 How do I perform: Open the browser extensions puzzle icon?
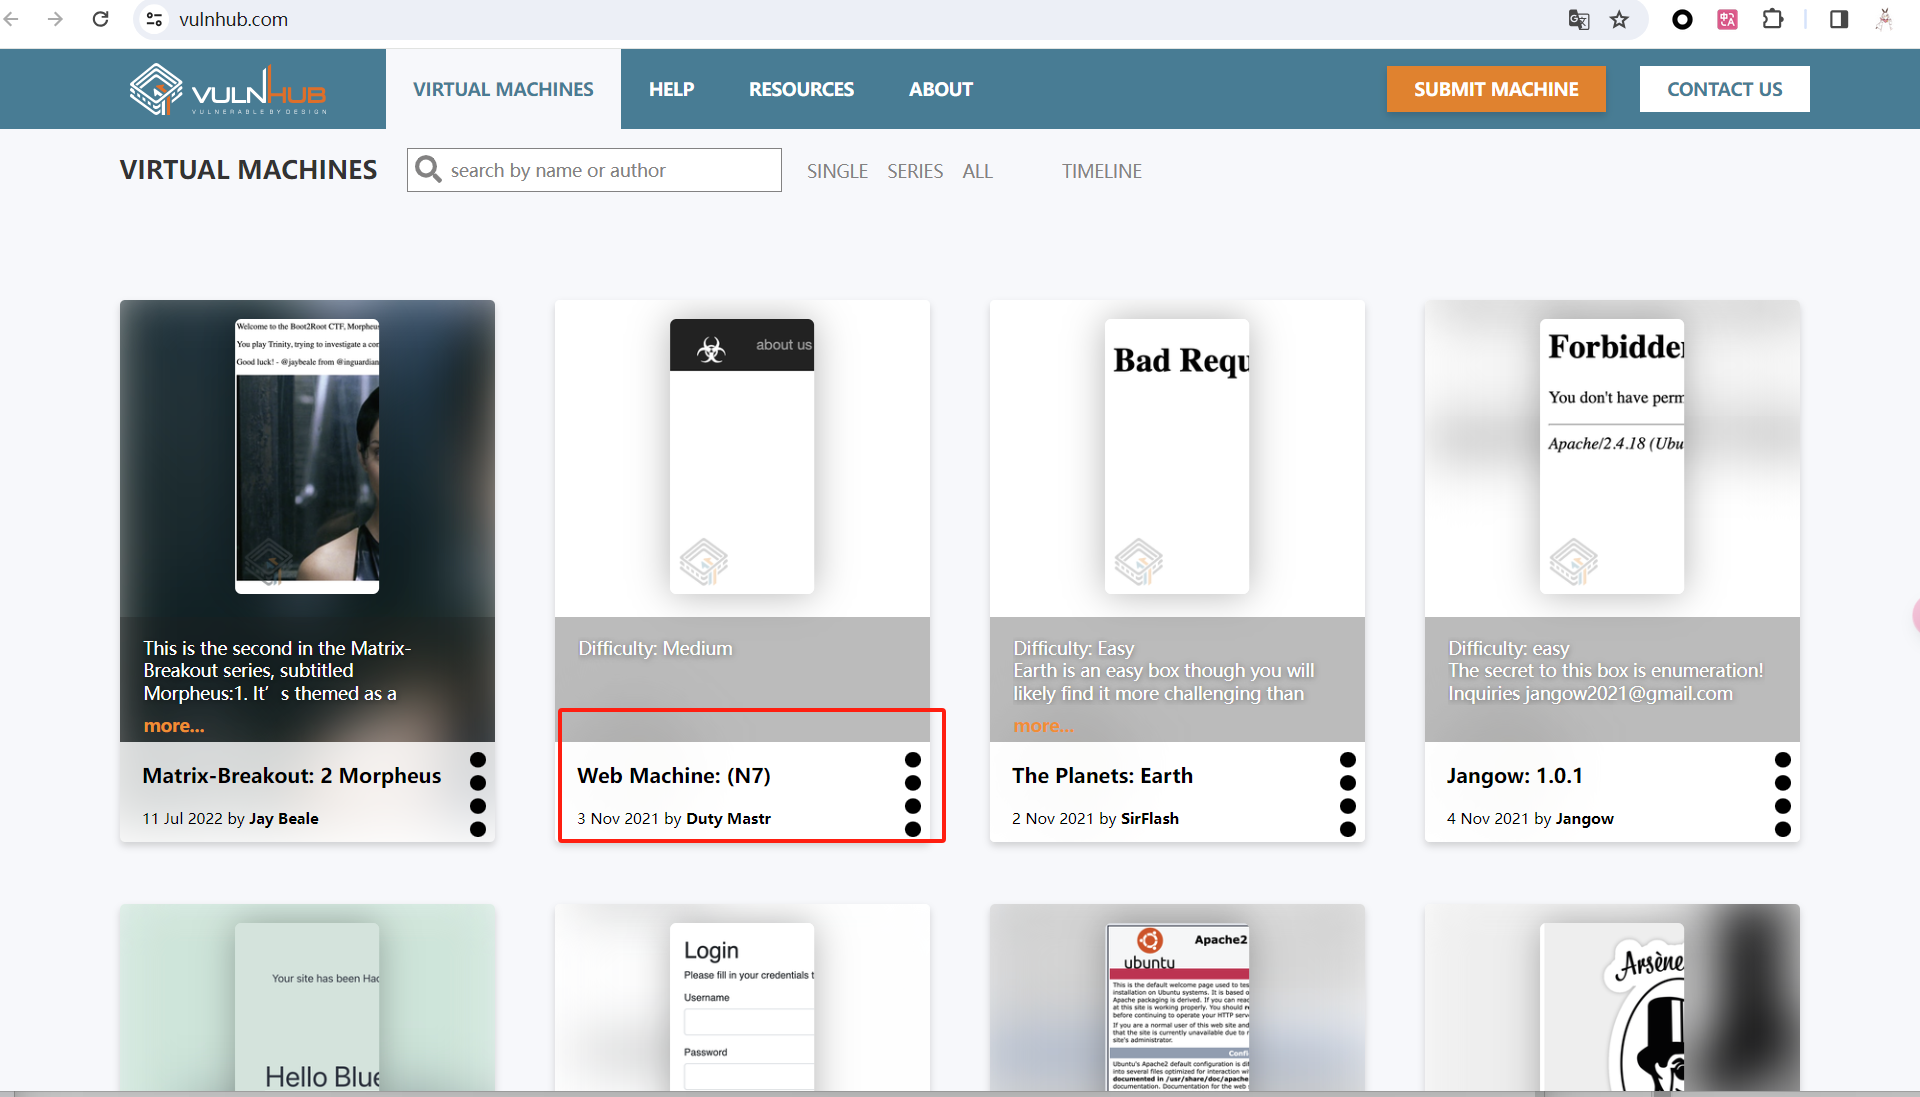(x=1772, y=19)
